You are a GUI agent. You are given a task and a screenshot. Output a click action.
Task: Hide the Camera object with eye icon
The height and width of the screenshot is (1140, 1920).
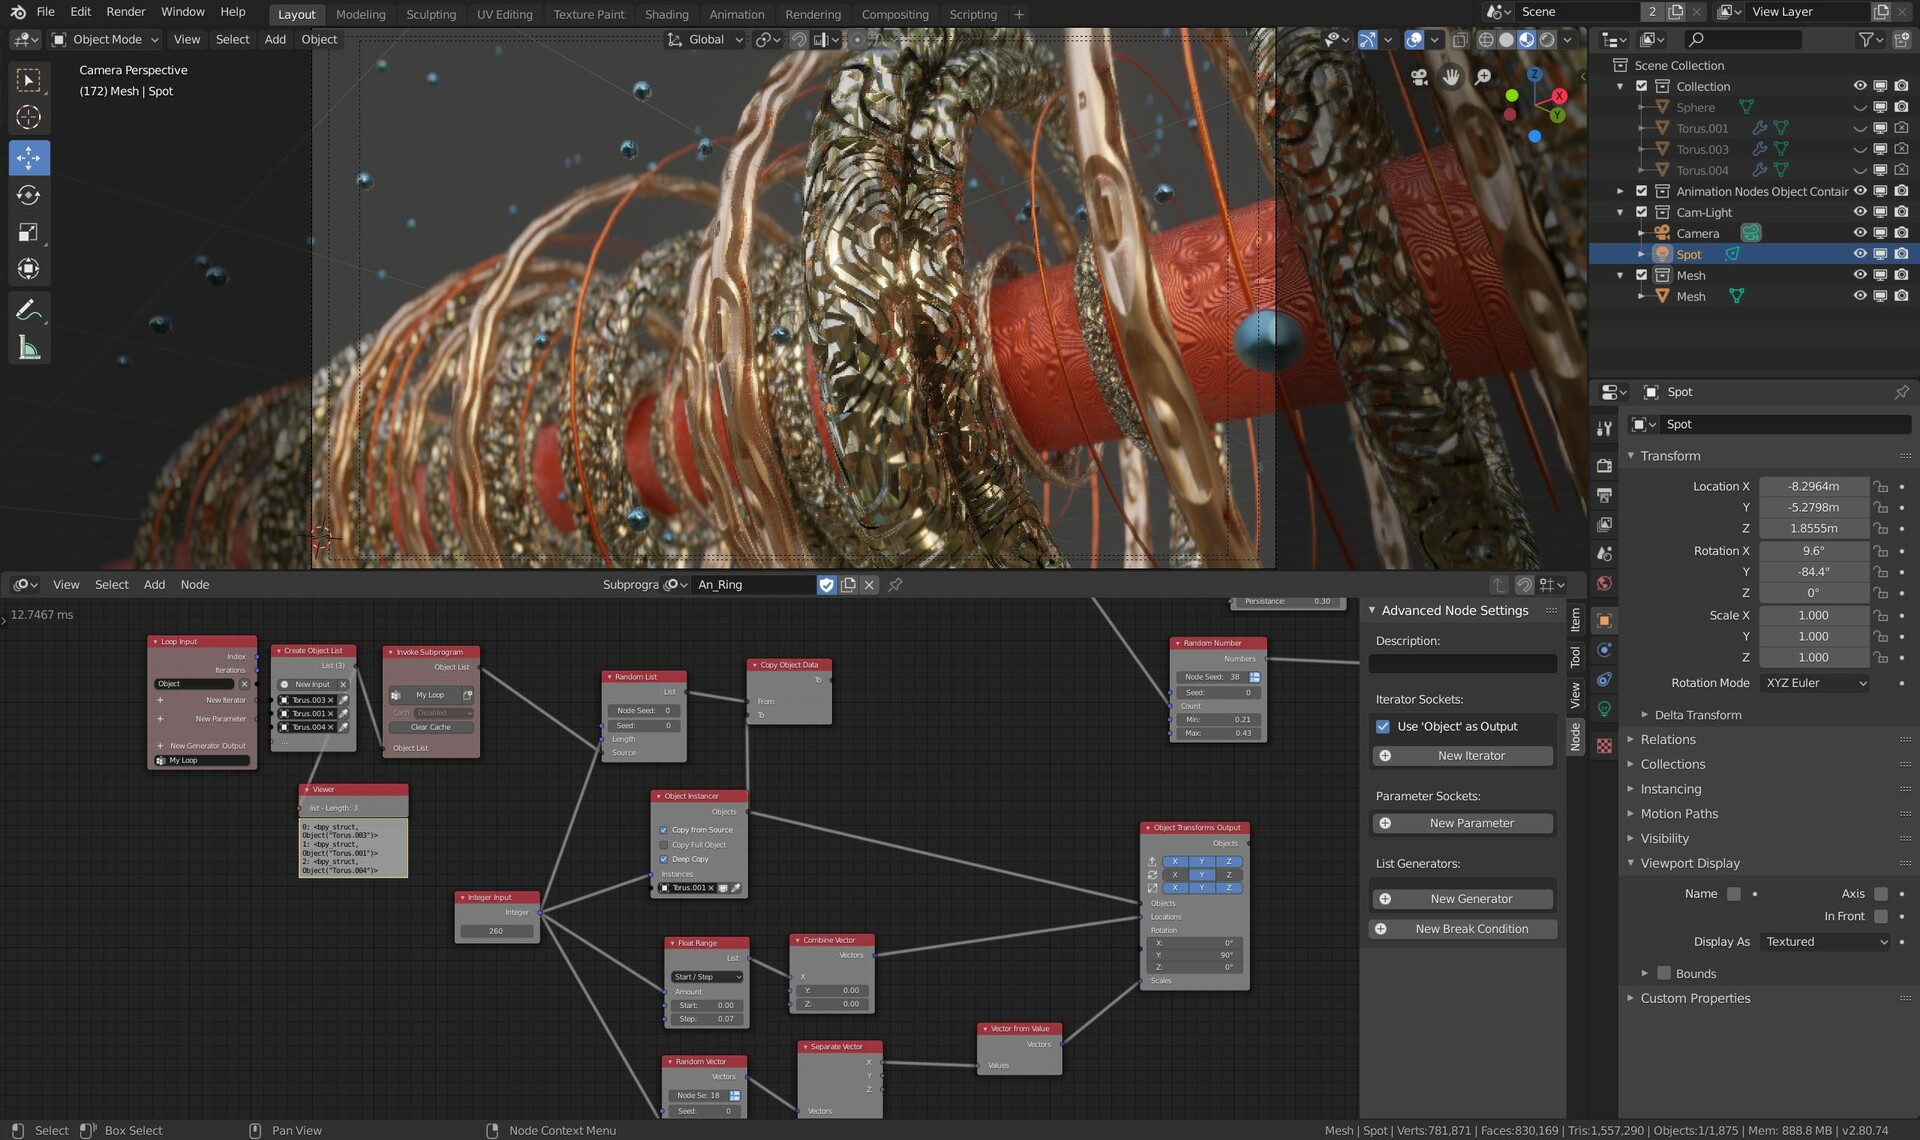(x=1859, y=233)
